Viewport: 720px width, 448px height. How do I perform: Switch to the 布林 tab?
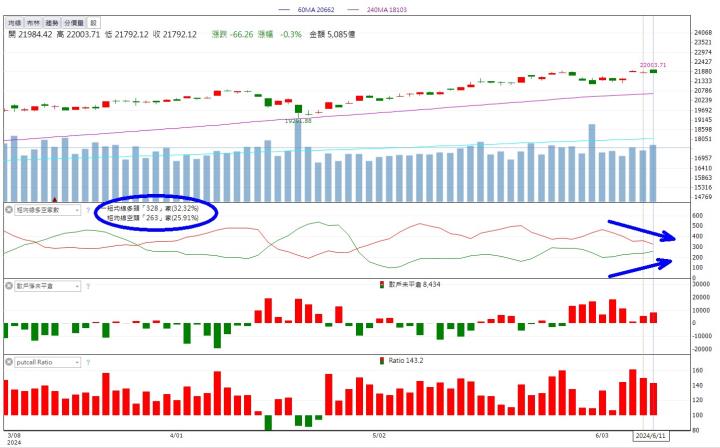[x=33, y=22]
